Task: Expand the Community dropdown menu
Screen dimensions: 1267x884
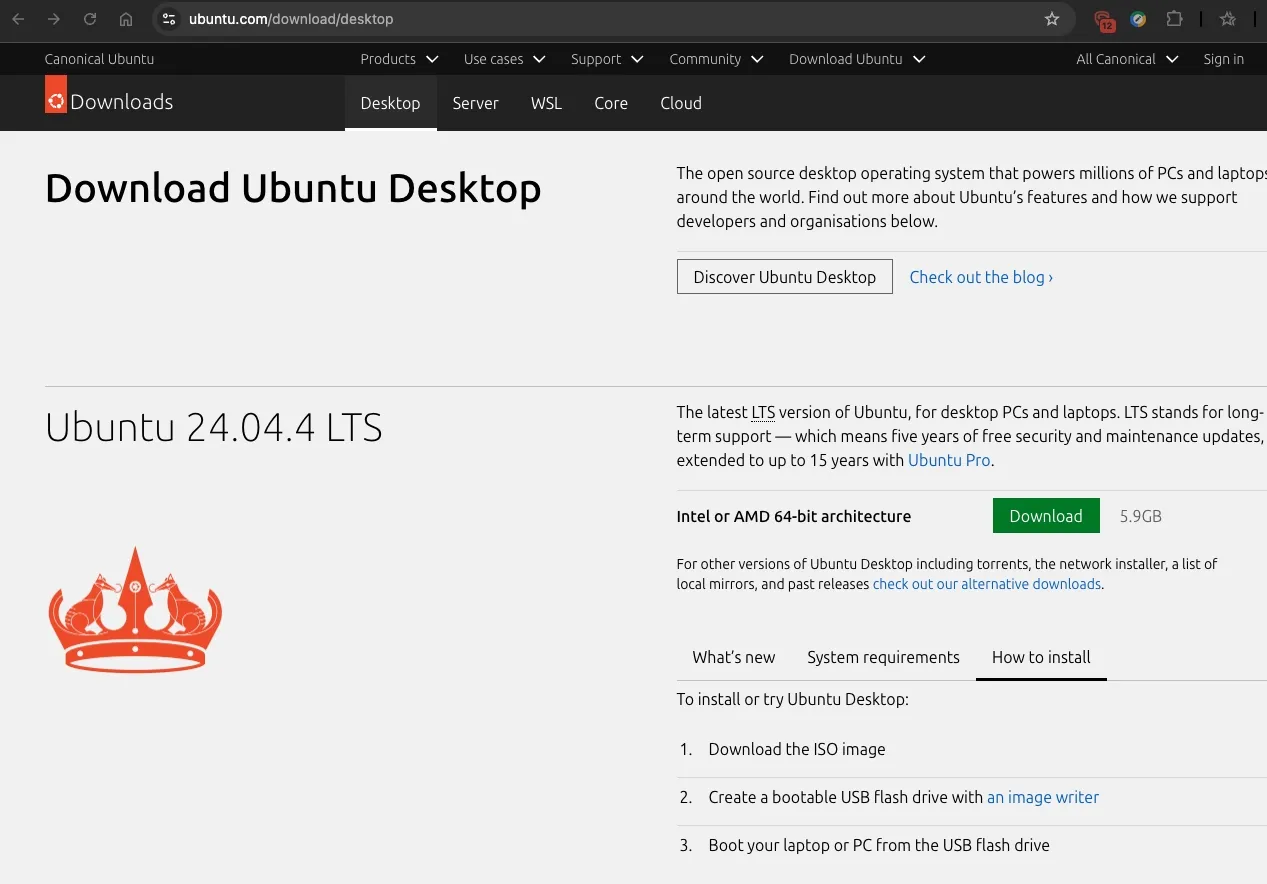Action: click(716, 59)
